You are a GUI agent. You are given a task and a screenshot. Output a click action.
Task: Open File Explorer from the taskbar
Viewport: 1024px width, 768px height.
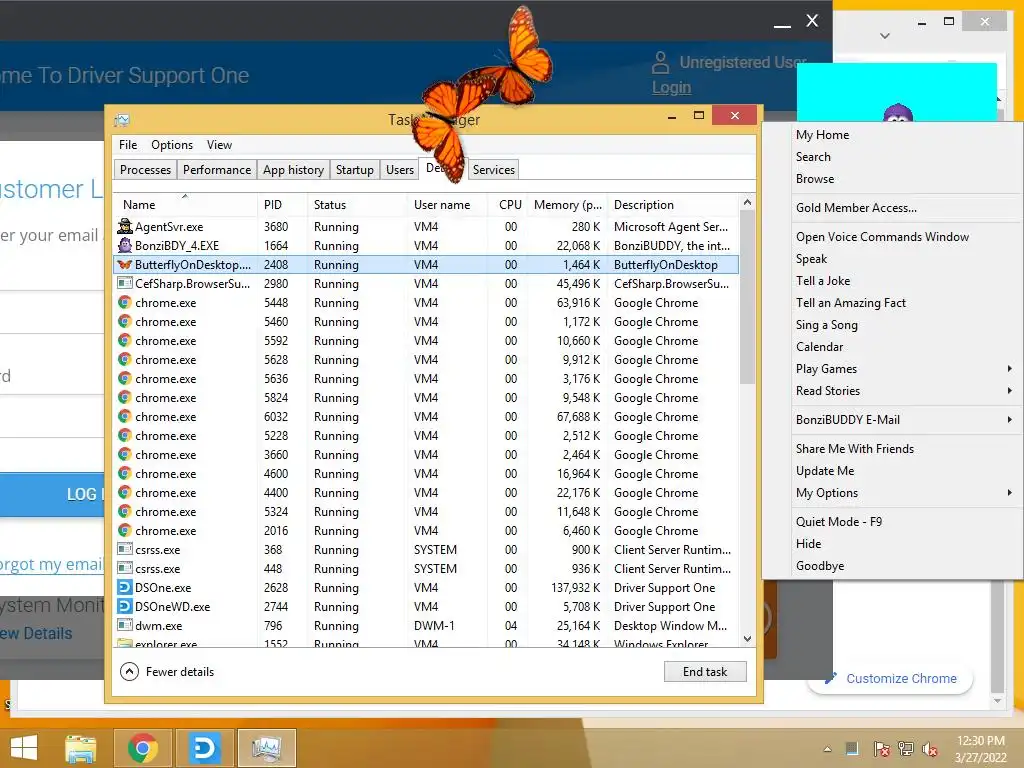(81, 748)
